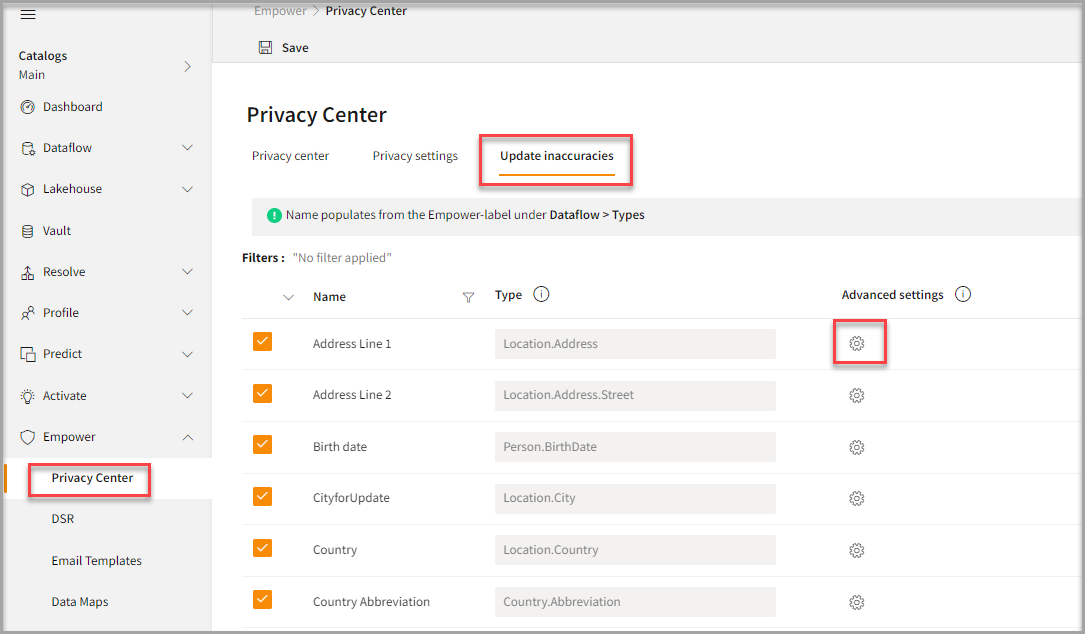Click the Location.Address type field
This screenshot has width=1085, height=634.
pos(635,344)
